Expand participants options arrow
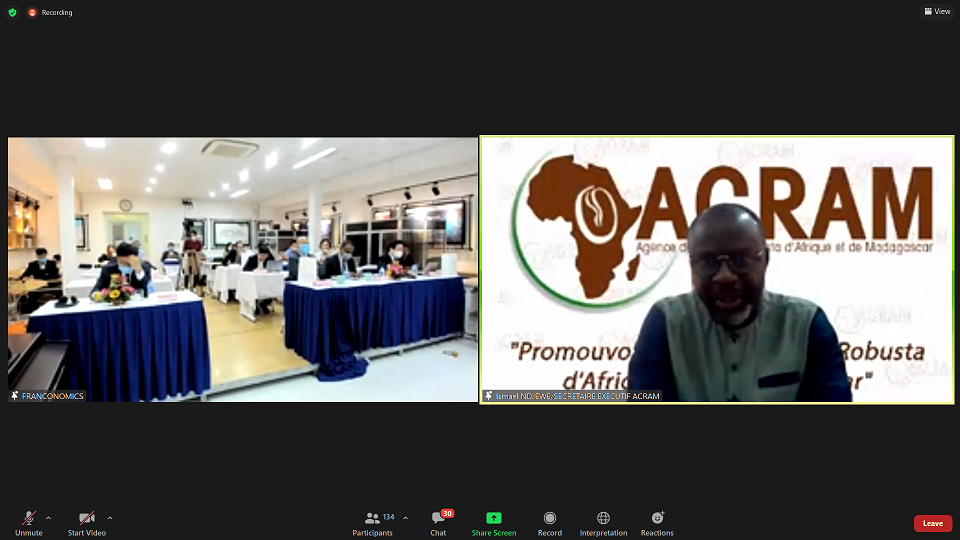The height and width of the screenshot is (540, 960). (x=405, y=518)
